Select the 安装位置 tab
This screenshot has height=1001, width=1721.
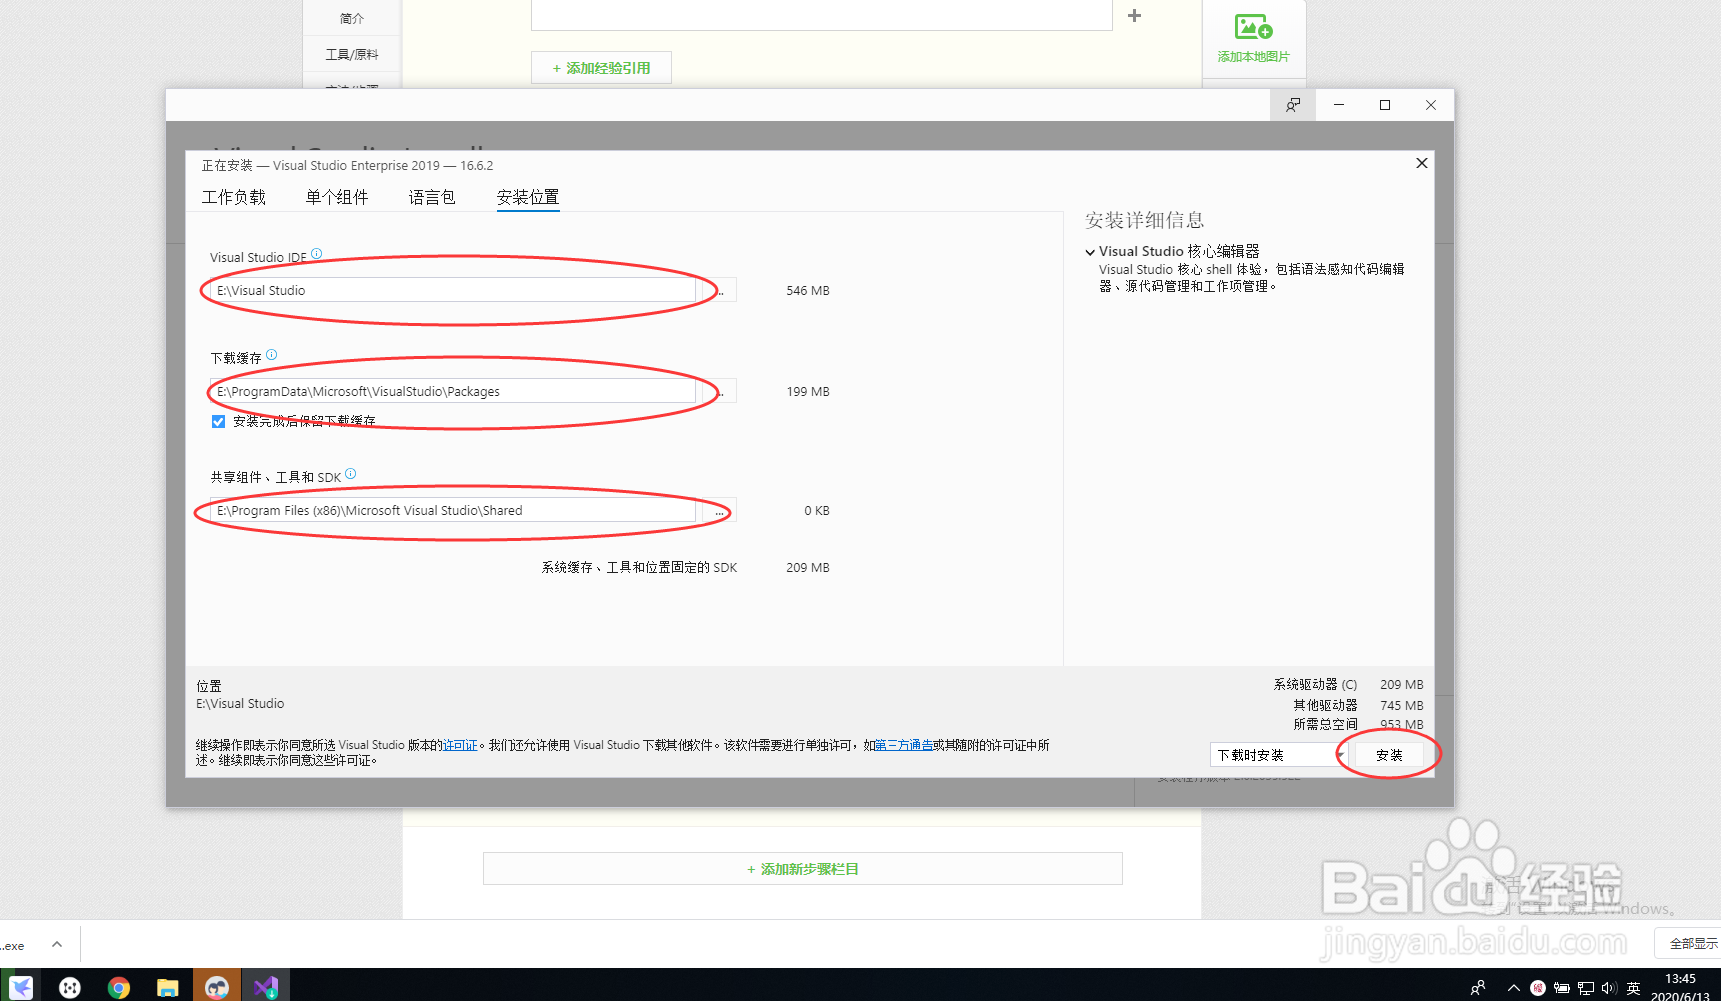point(528,197)
